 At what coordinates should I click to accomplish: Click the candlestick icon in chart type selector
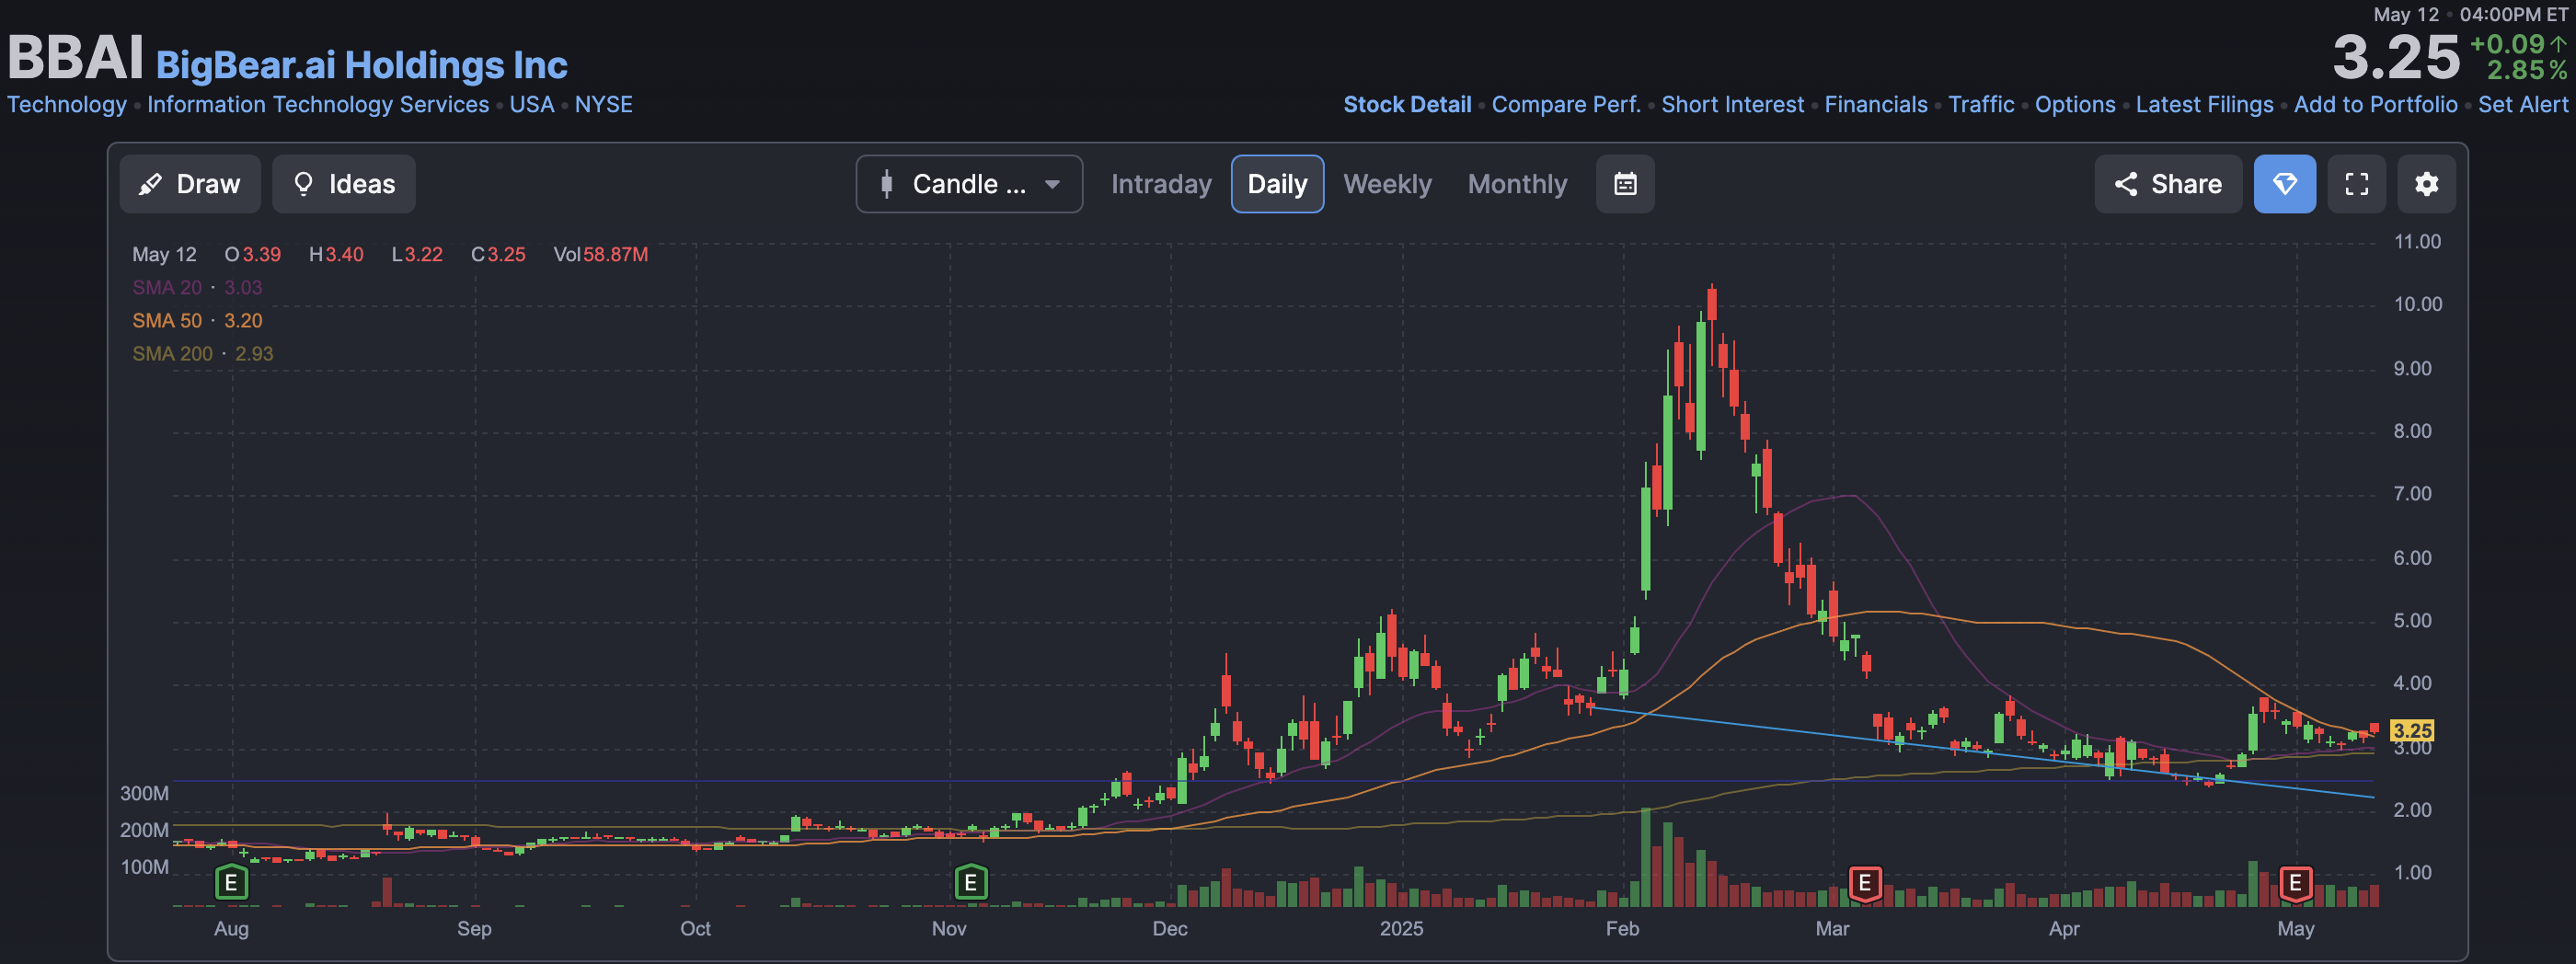click(886, 184)
